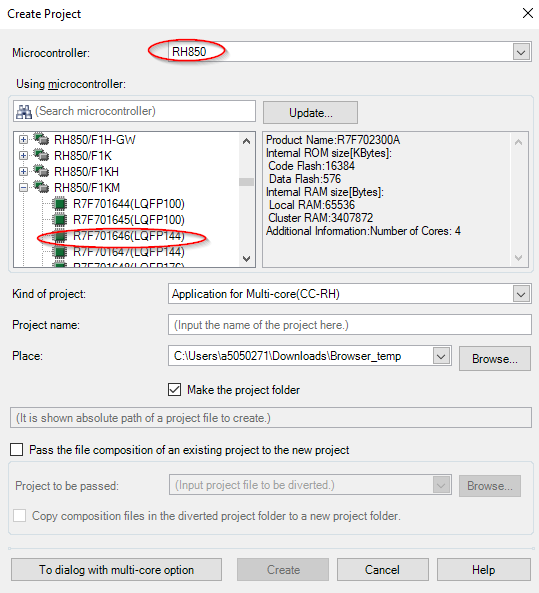Click the Data Flash:576 line

[x=305, y=179]
